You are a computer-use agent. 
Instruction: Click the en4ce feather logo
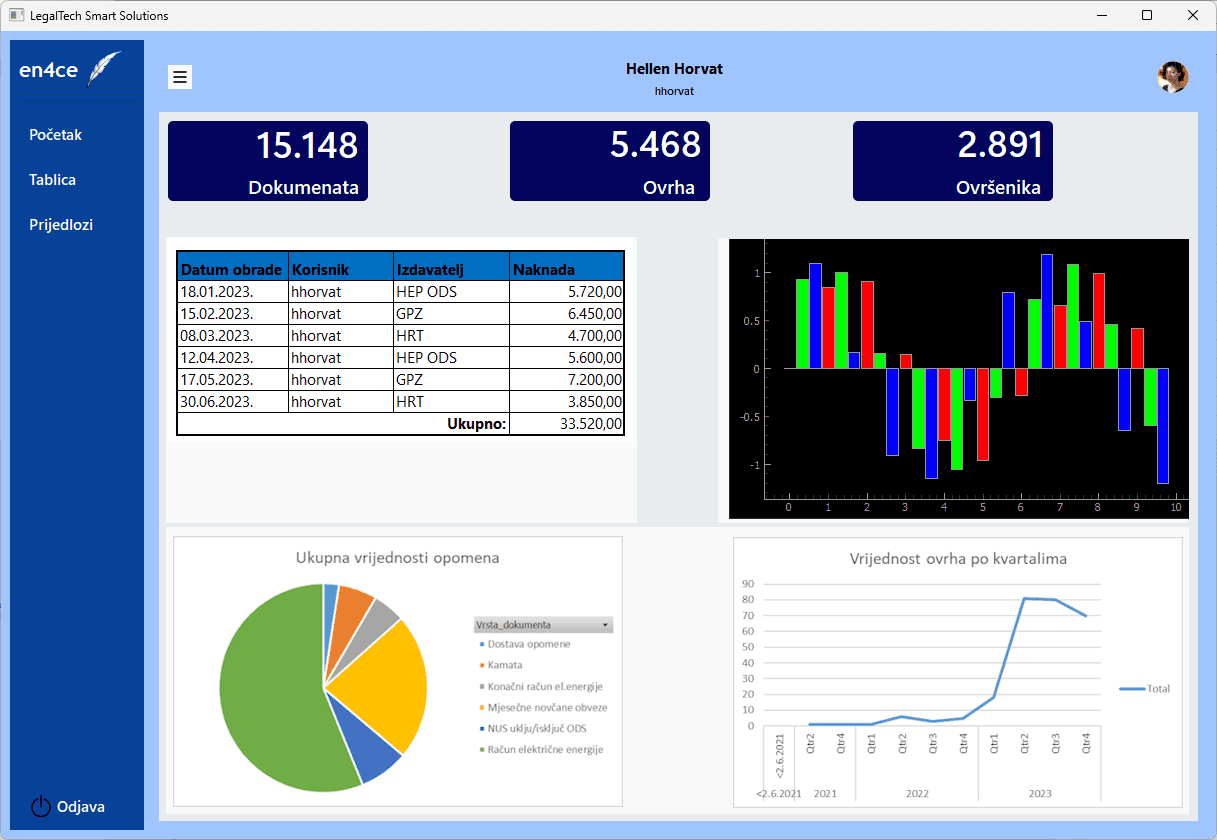pyautogui.click(x=104, y=69)
